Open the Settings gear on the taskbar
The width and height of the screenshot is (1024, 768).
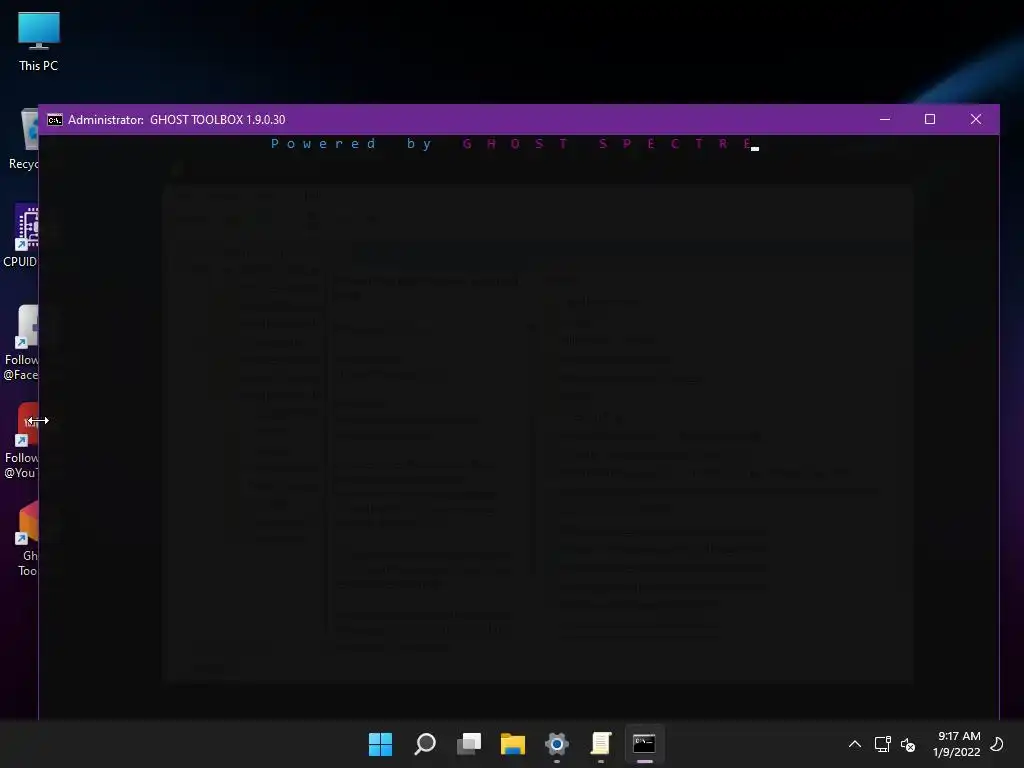click(556, 744)
